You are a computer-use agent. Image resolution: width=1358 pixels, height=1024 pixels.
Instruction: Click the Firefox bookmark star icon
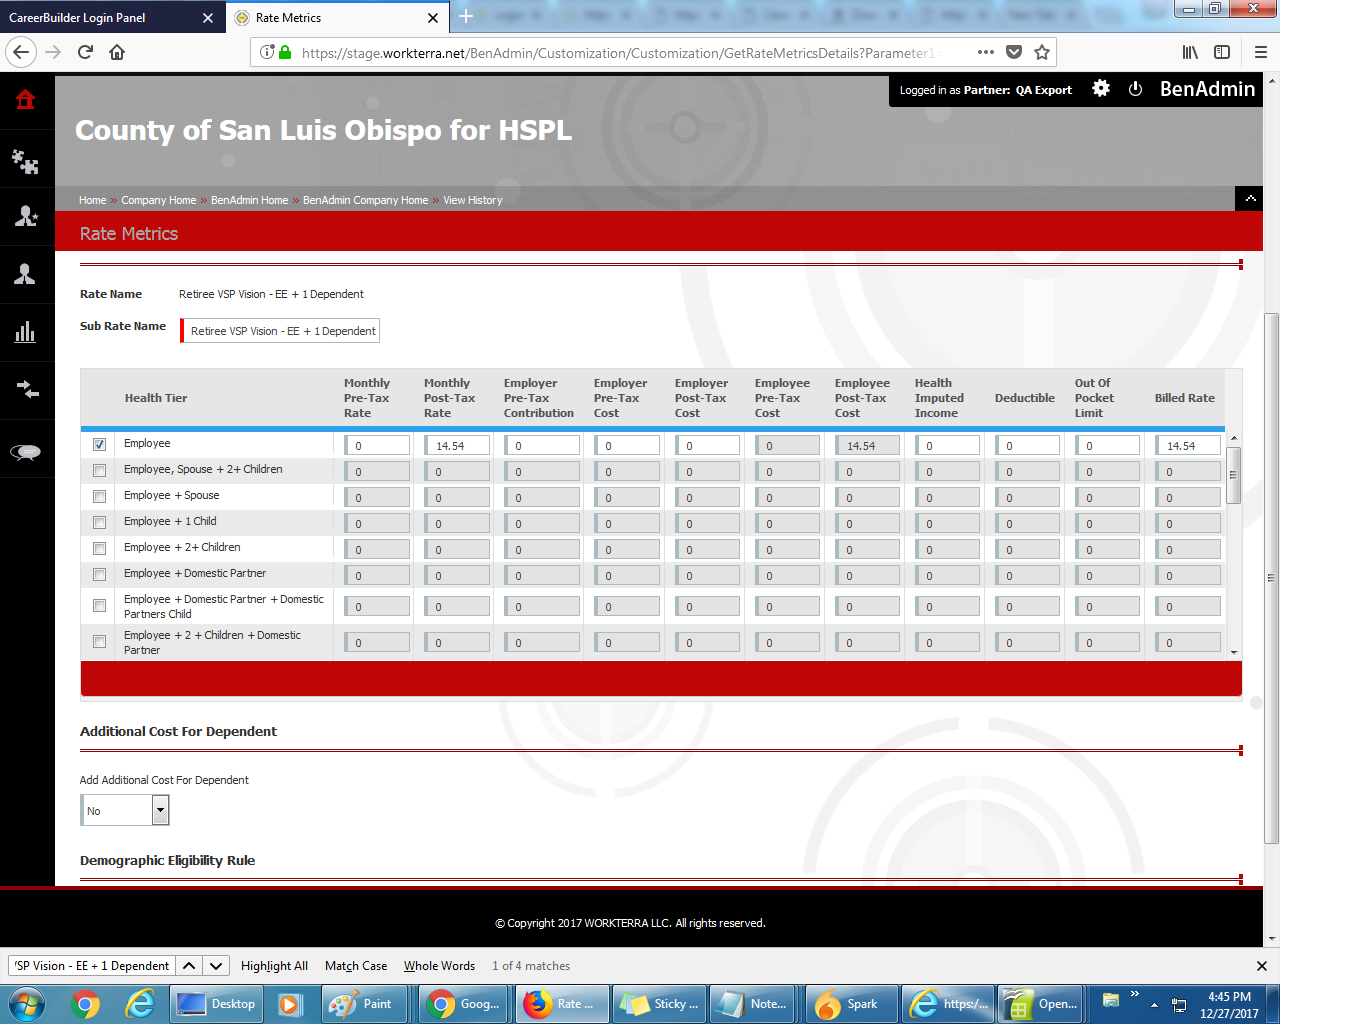tap(1042, 52)
